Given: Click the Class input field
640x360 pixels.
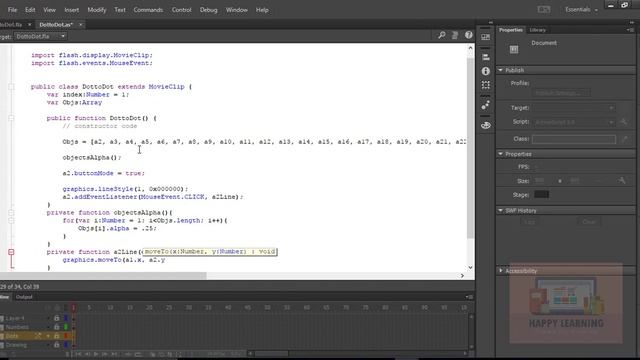Looking at the screenshot, I should coord(574,139).
